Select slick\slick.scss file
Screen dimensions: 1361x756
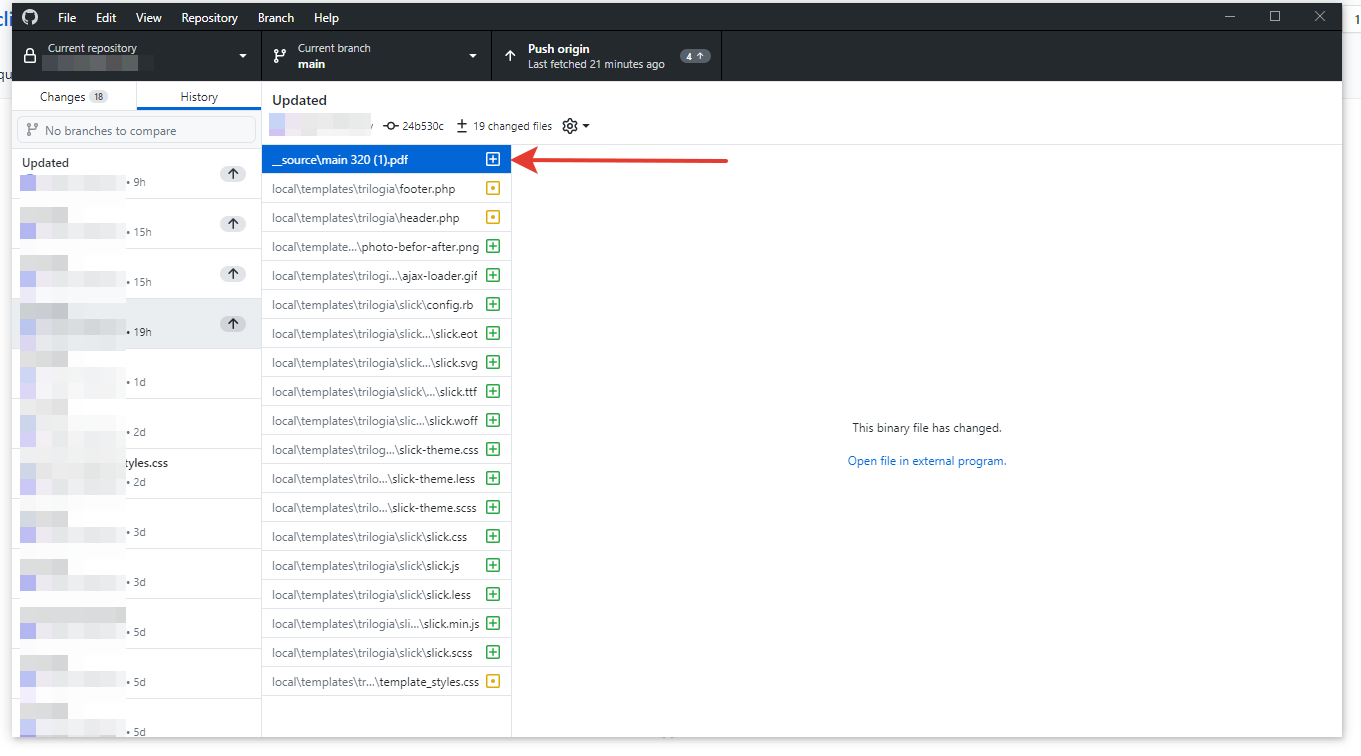[x=387, y=652]
